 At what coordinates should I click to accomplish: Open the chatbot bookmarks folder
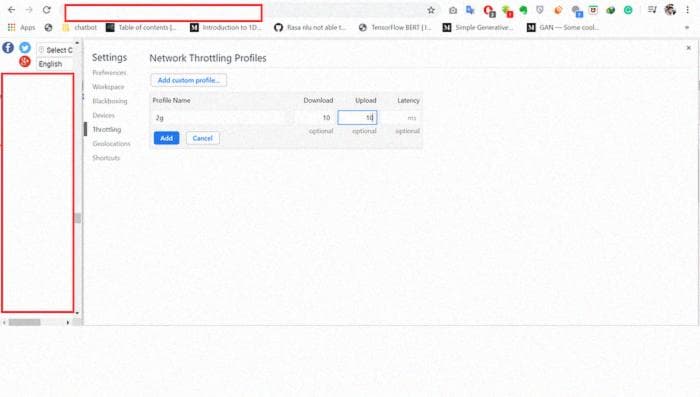80,28
